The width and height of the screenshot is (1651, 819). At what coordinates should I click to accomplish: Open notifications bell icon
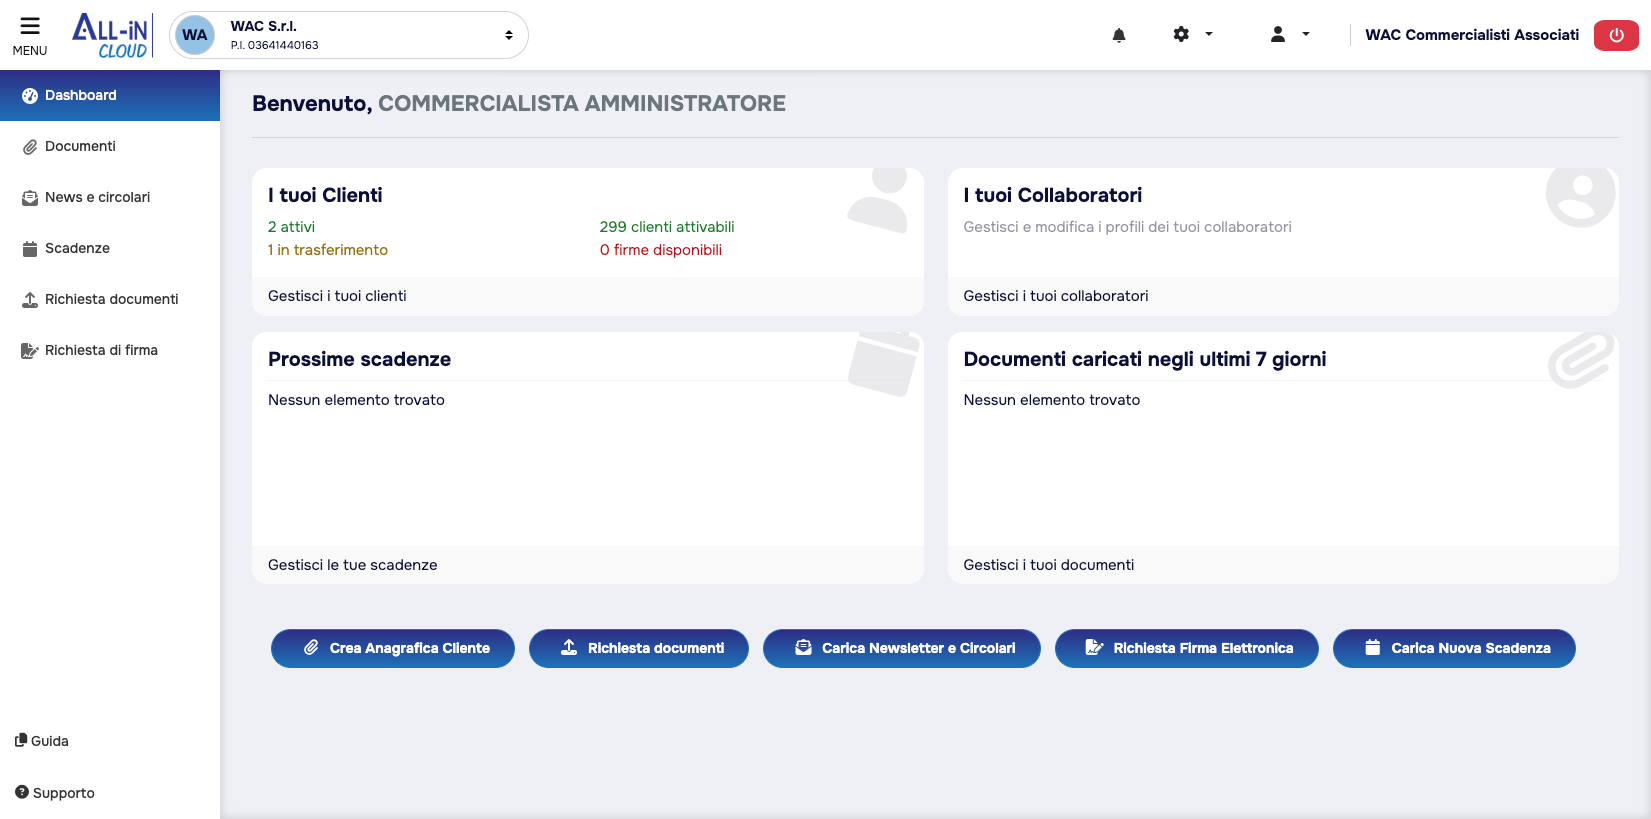tap(1119, 35)
